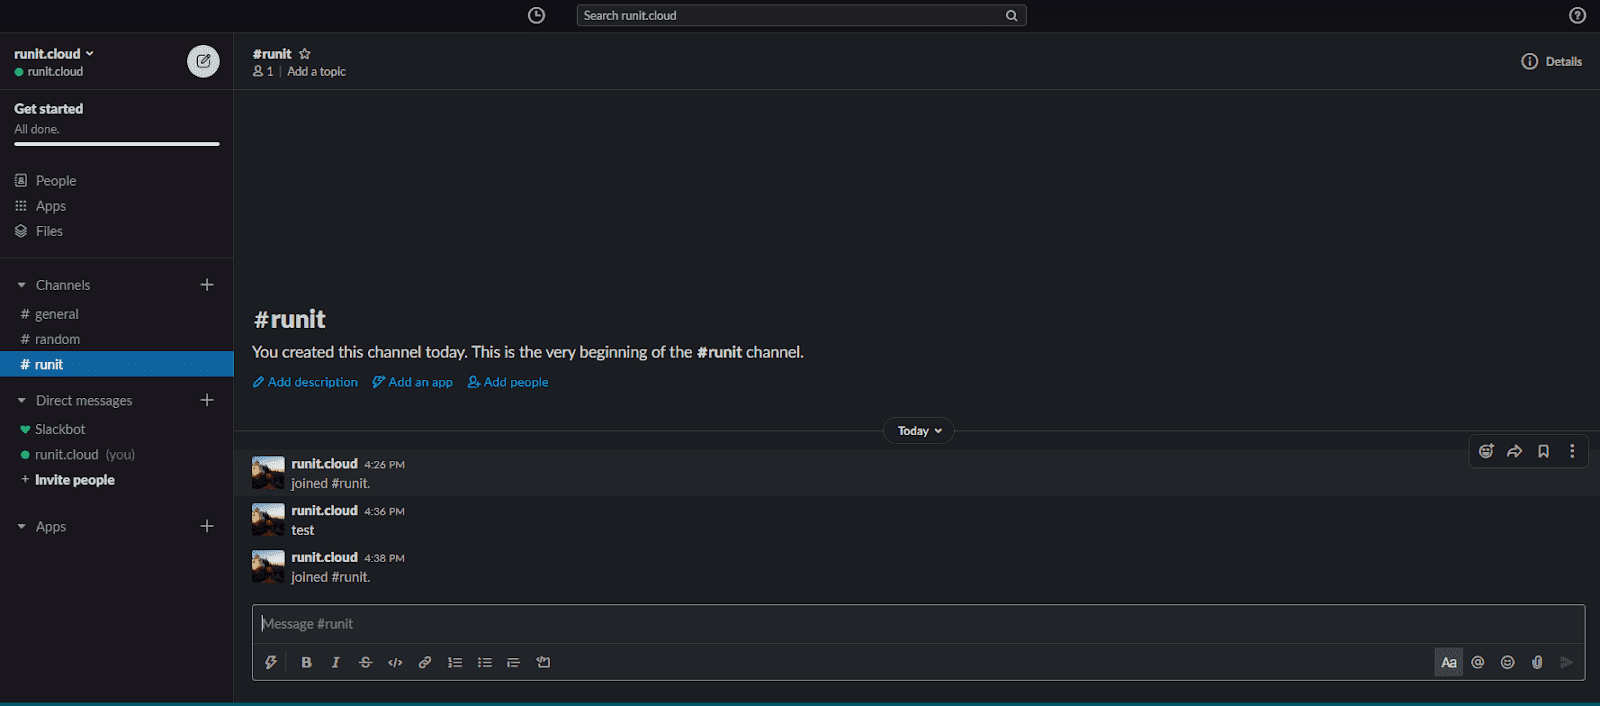Image resolution: width=1600 pixels, height=706 pixels.
Task: Add an app with sidebar plus
Action: point(207,526)
